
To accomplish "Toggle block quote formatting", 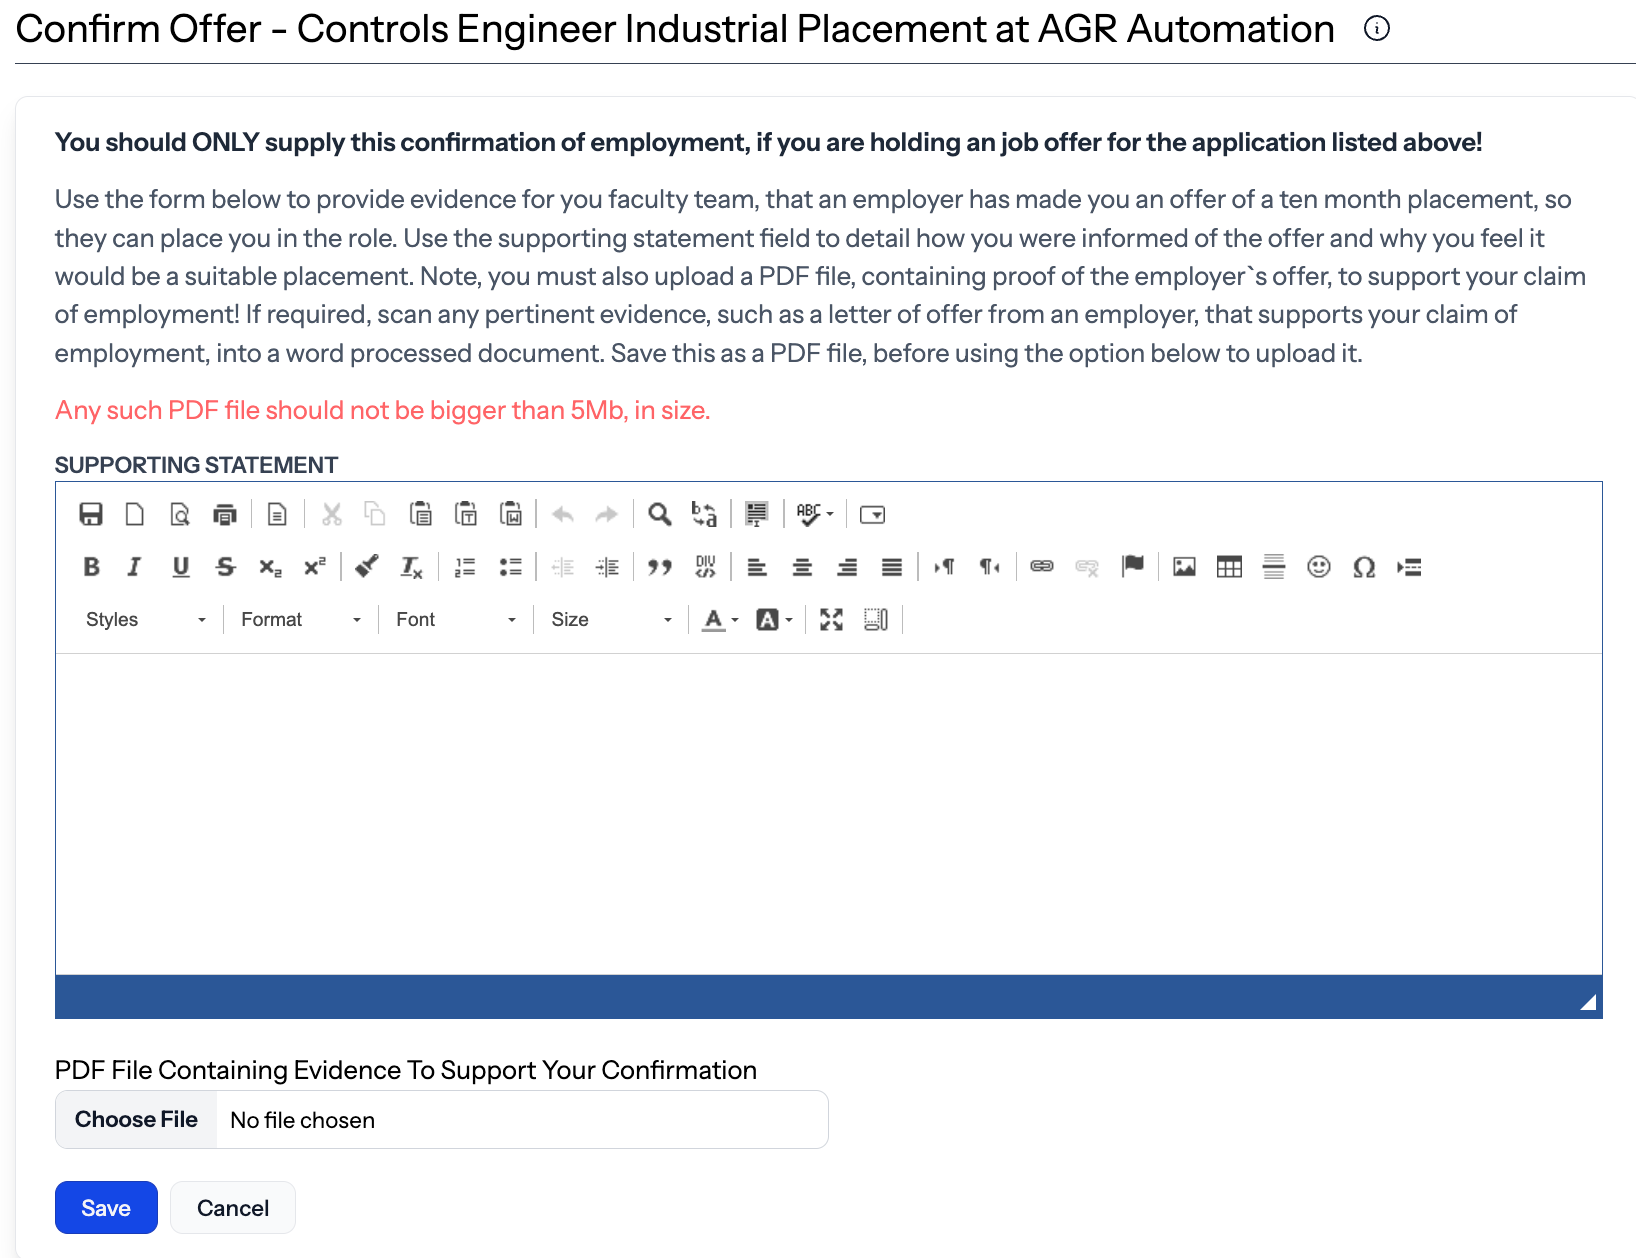I will 660,567.
